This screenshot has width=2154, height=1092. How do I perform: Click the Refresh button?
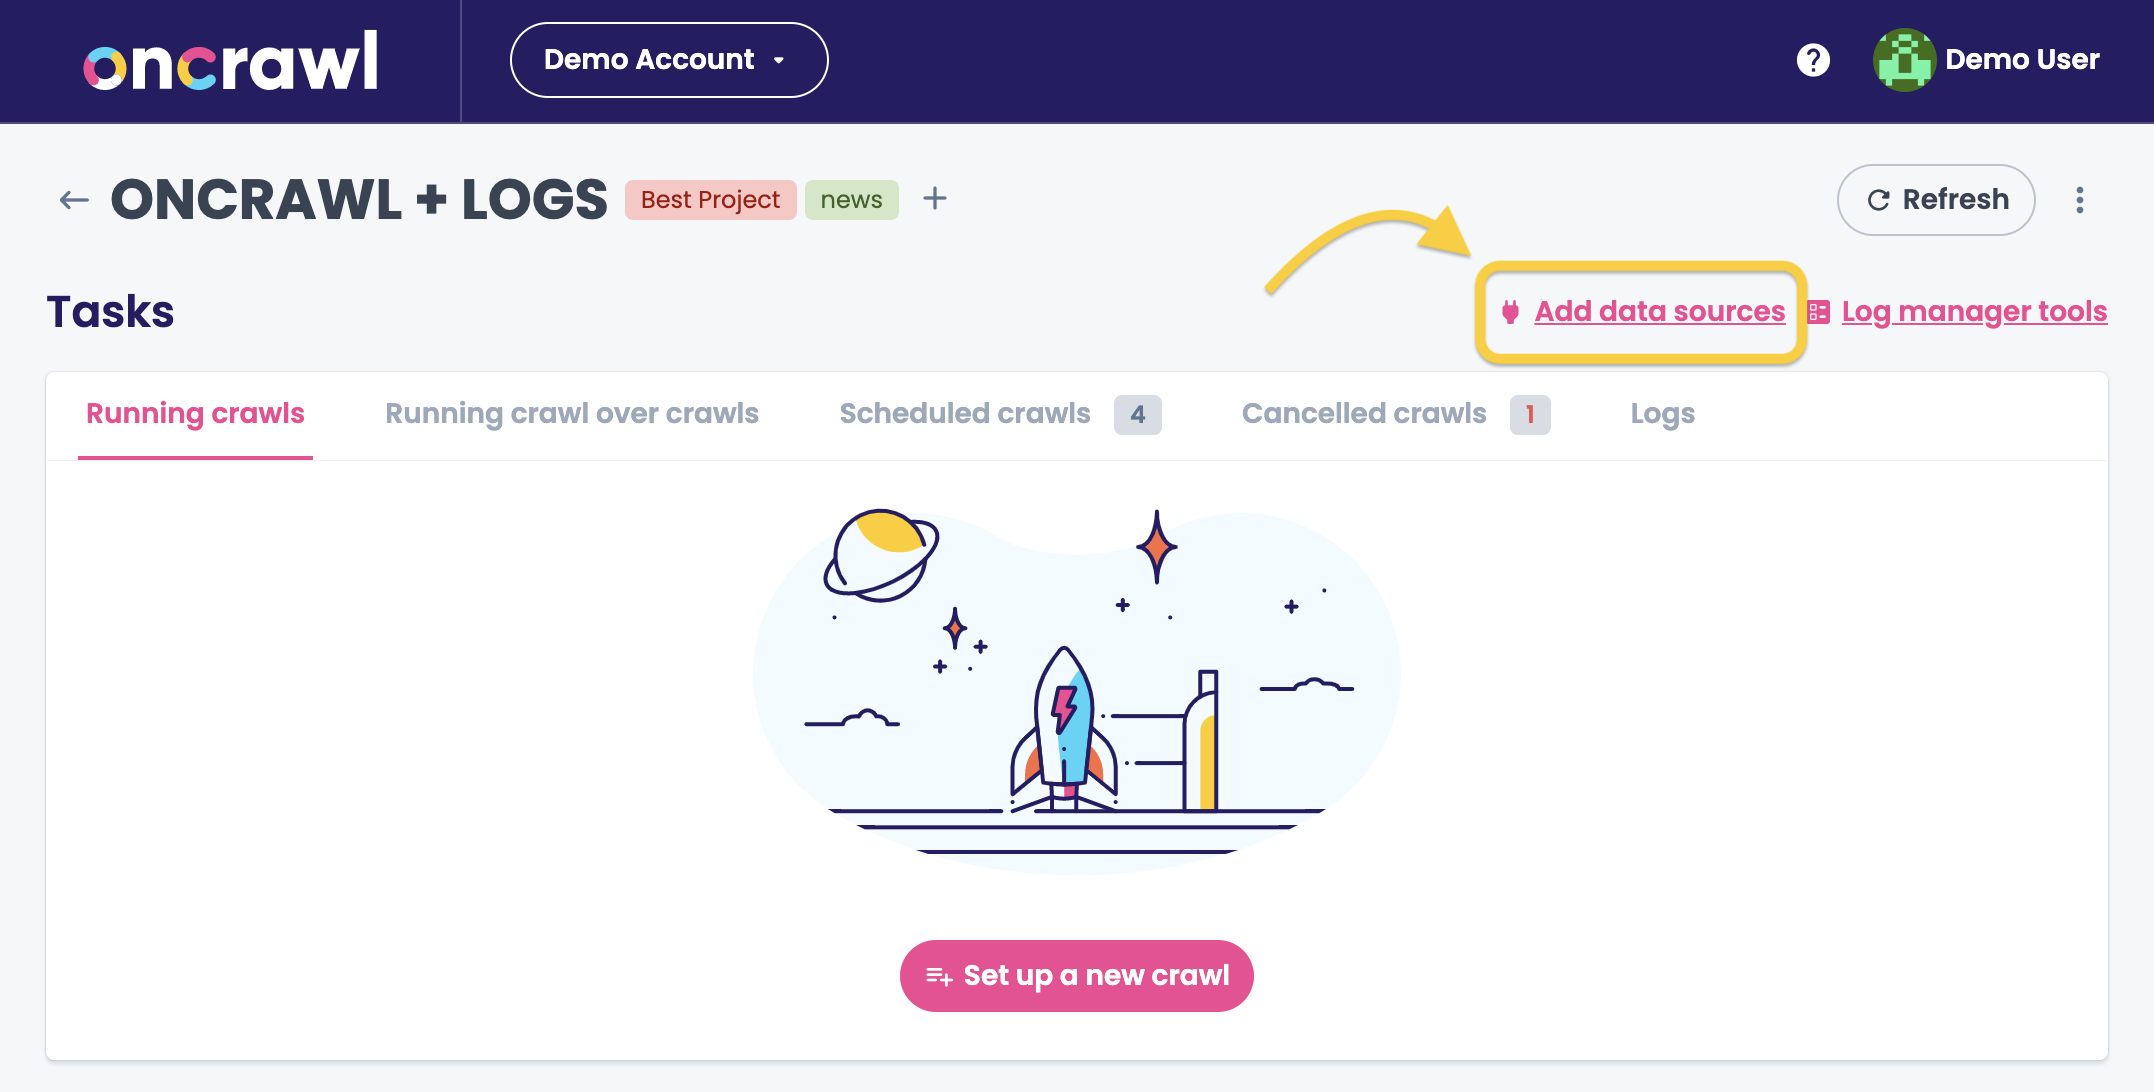[x=1936, y=200]
